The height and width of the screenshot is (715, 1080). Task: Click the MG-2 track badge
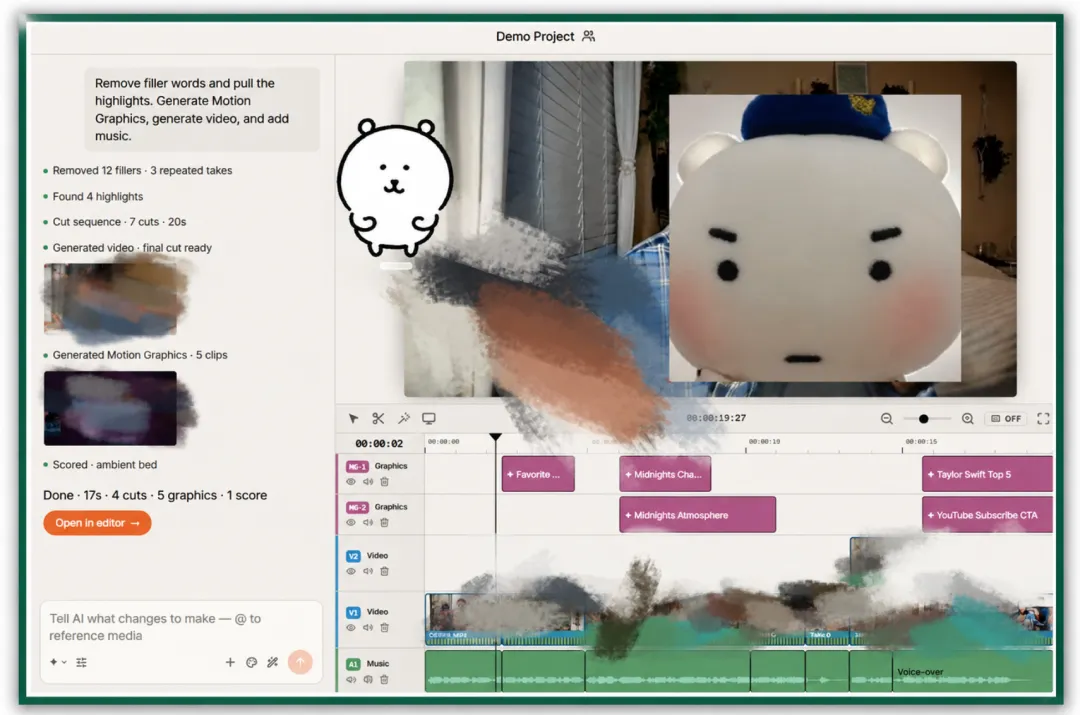[x=357, y=507]
